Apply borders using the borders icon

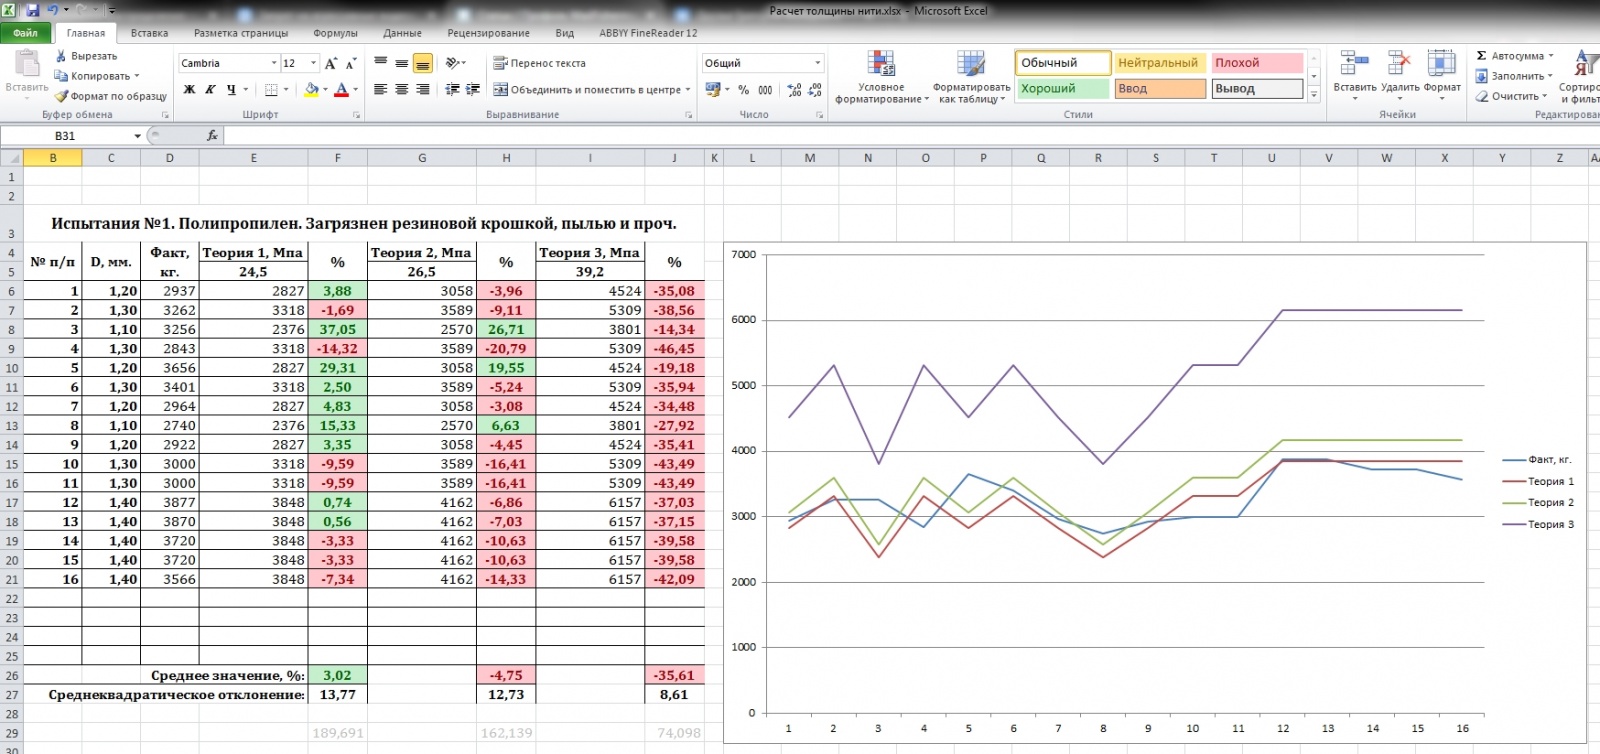(x=272, y=89)
